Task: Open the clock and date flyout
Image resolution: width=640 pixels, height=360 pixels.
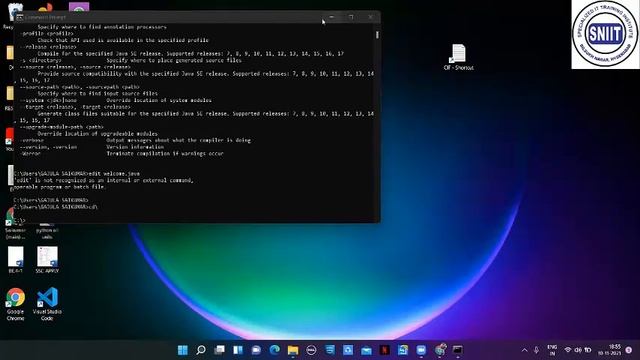Action: click(x=610, y=350)
